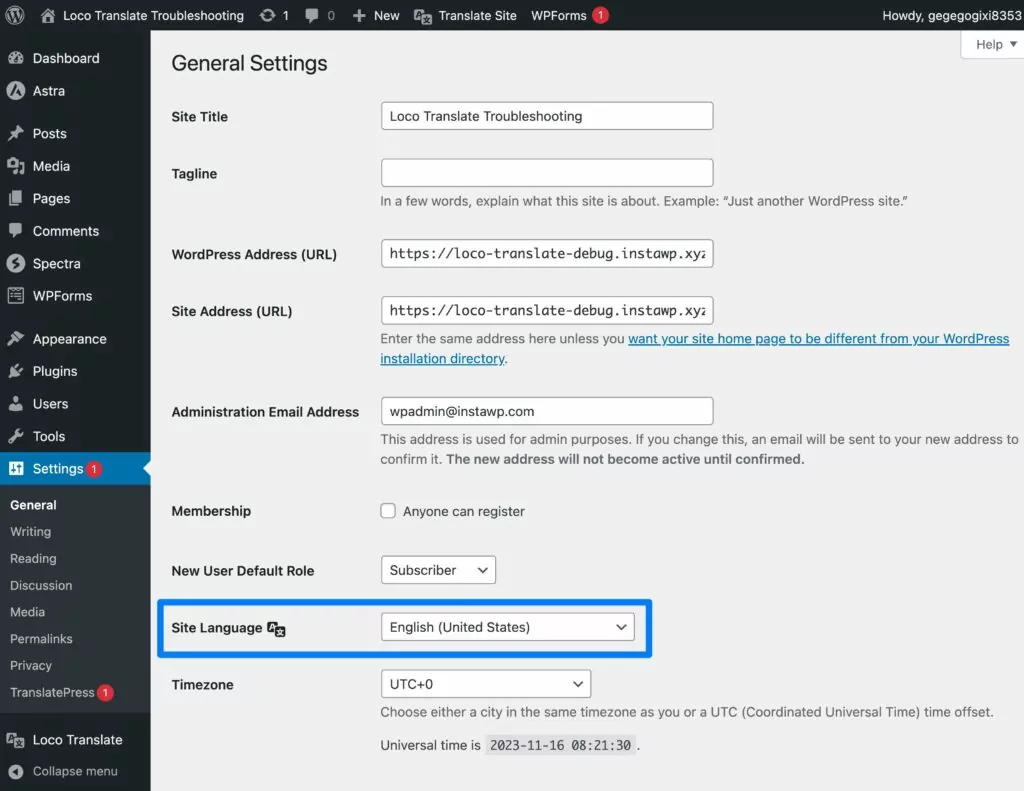The height and width of the screenshot is (791, 1024).
Task: Open the Loco Translate menu label
Action: pos(78,740)
